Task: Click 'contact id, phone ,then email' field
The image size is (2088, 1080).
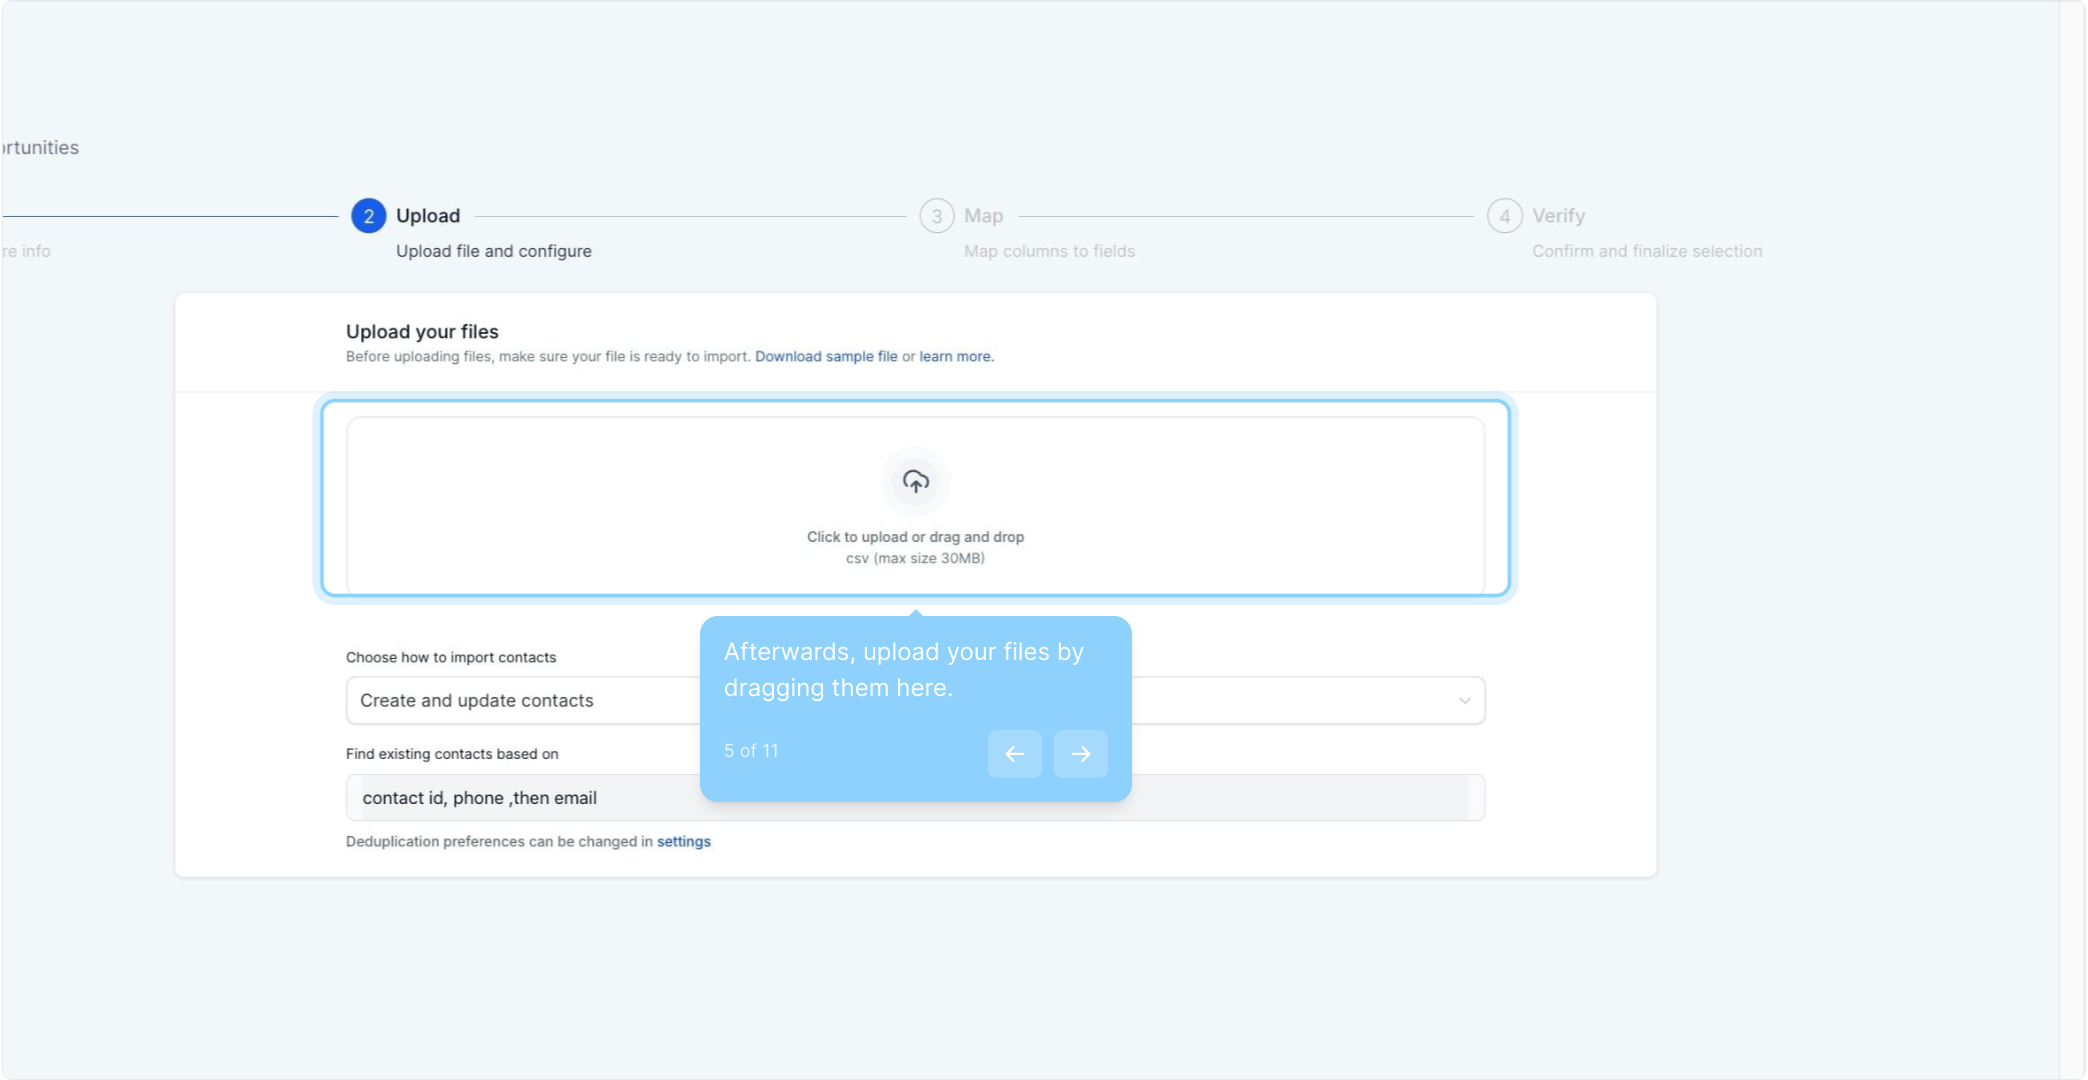Action: click(520, 798)
